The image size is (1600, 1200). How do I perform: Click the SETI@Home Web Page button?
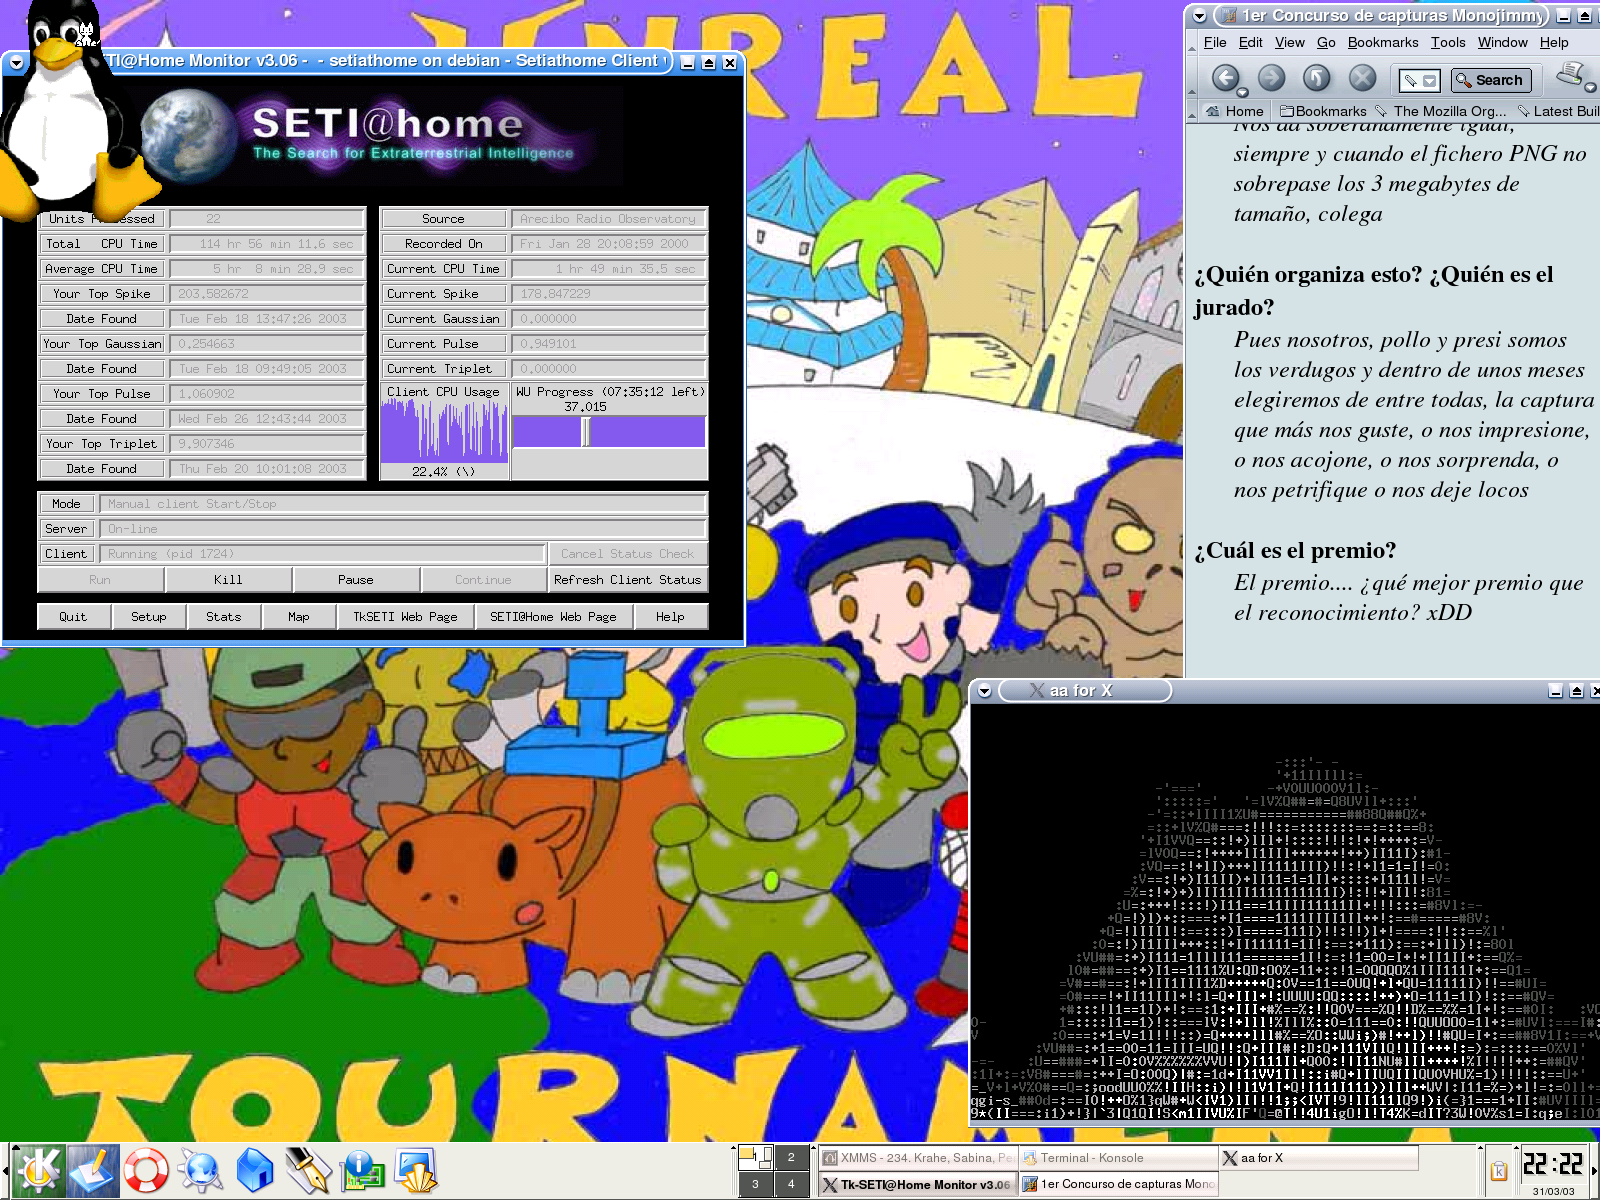point(553,617)
